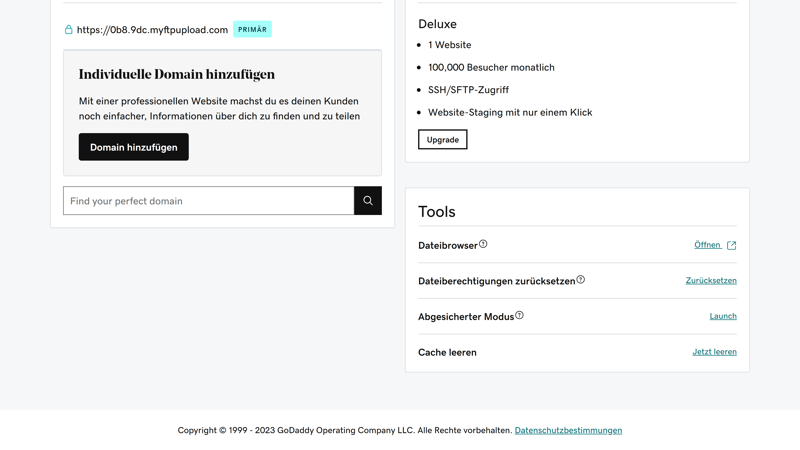This screenshot has width=800, height=450.
Task: Open info icon for Dateiberechtigungen zurücksetzen
Action: click(x=581, y=280)
